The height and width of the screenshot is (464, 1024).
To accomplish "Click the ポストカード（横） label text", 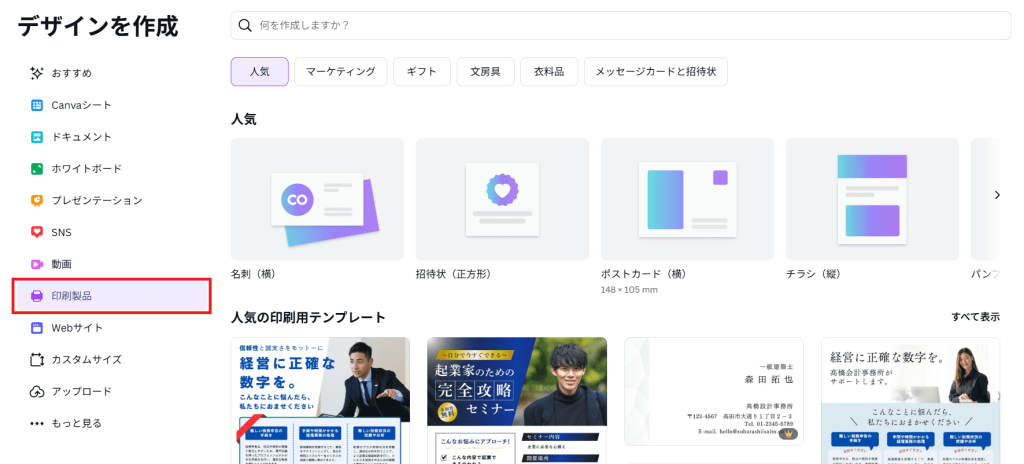I will coord(644,274).
